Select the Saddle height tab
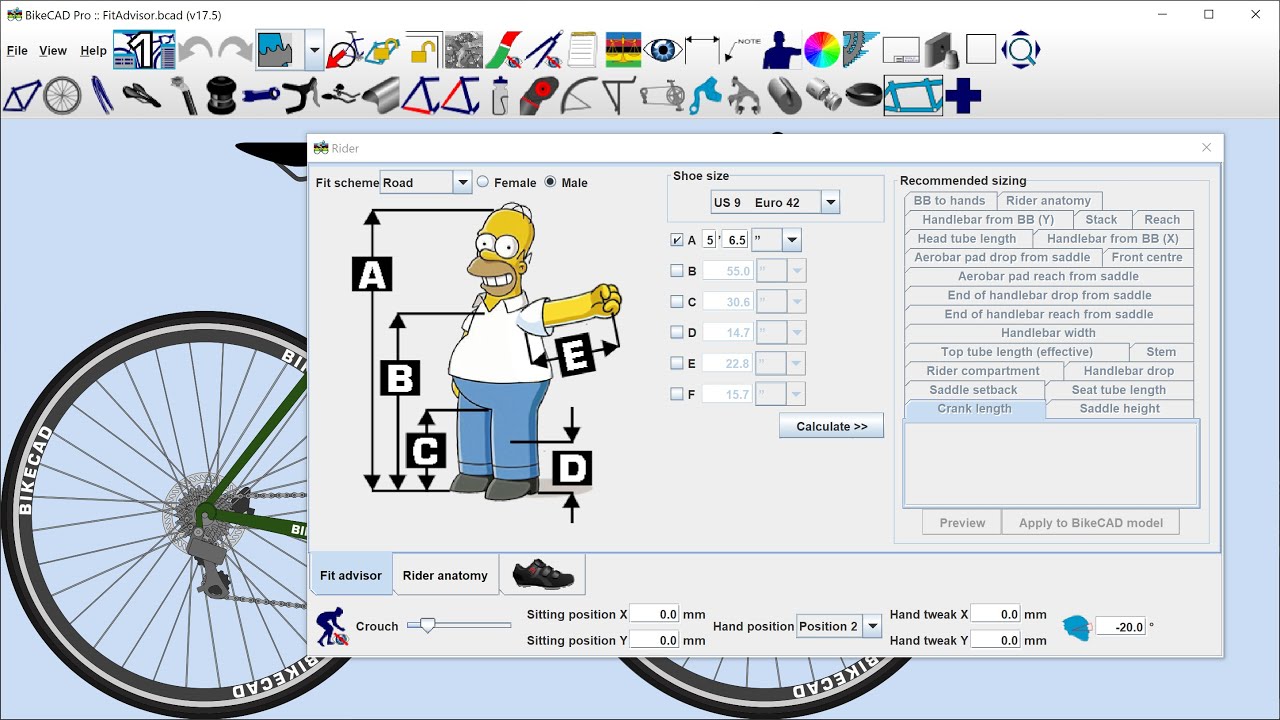This screenshot has height=720, width=1280. [1120, 408]
